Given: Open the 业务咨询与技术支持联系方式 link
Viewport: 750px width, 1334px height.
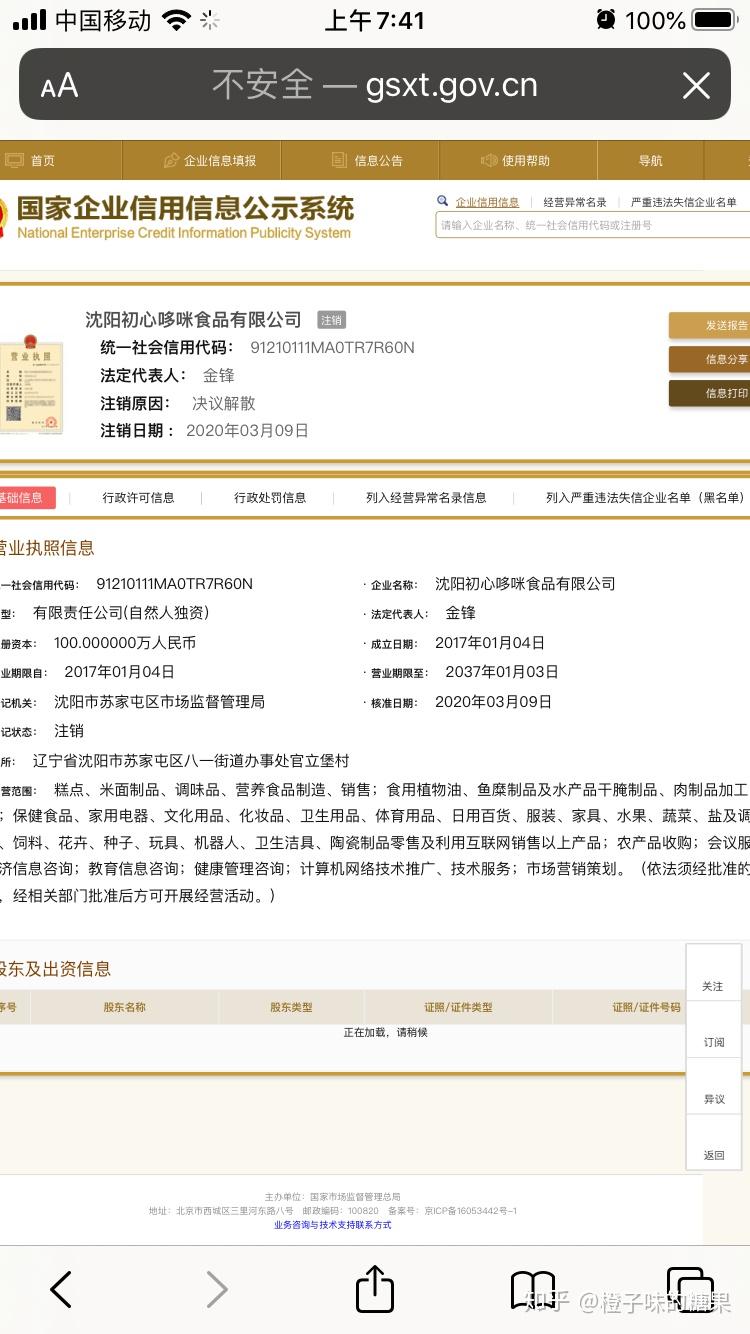Looking at the screenshot, I should [333, 1224].
